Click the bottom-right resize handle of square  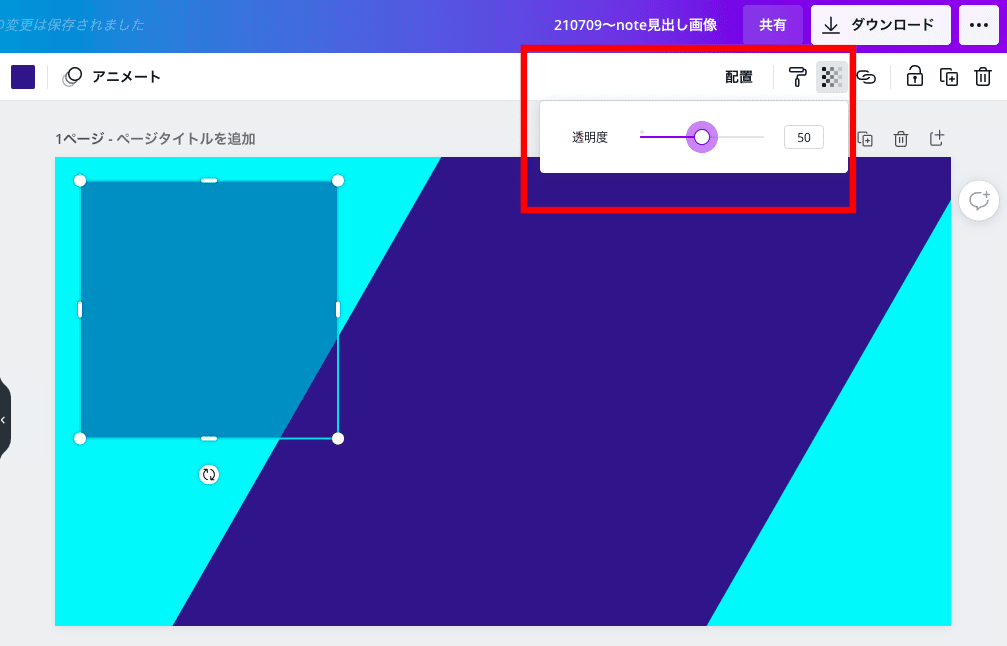[338, 439]
